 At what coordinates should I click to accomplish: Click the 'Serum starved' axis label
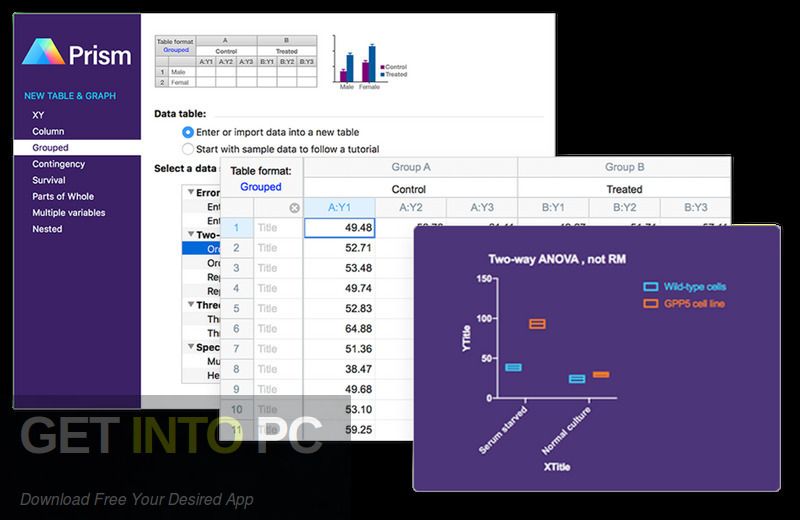(504, 430)
